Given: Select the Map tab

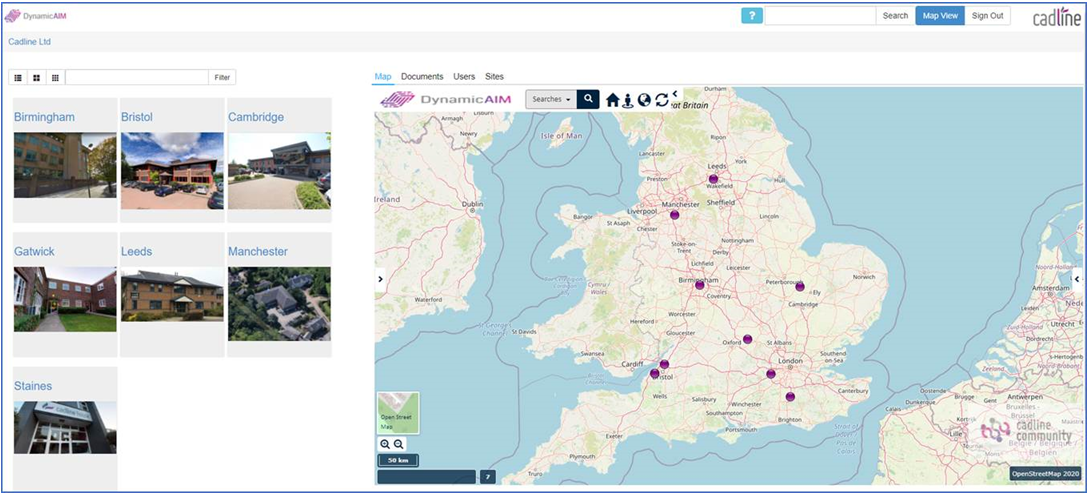Looking at the screenshot, I should pos(383,76).
